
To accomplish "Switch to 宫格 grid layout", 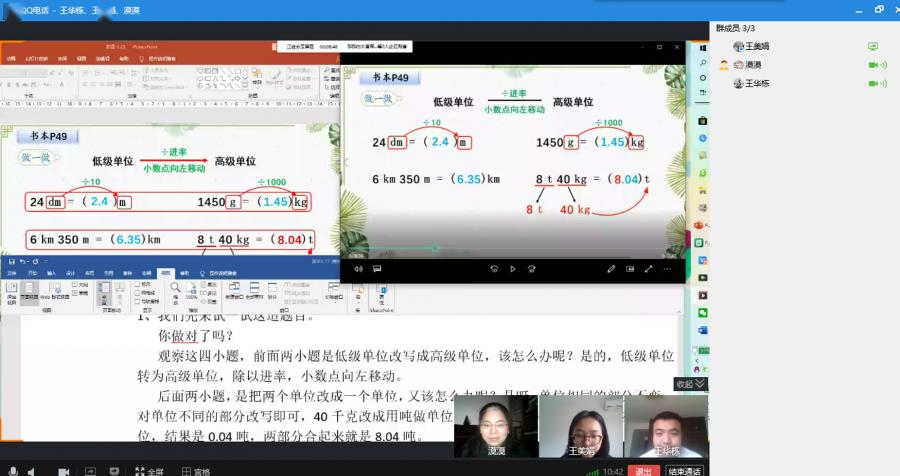I will click(196, 471).
